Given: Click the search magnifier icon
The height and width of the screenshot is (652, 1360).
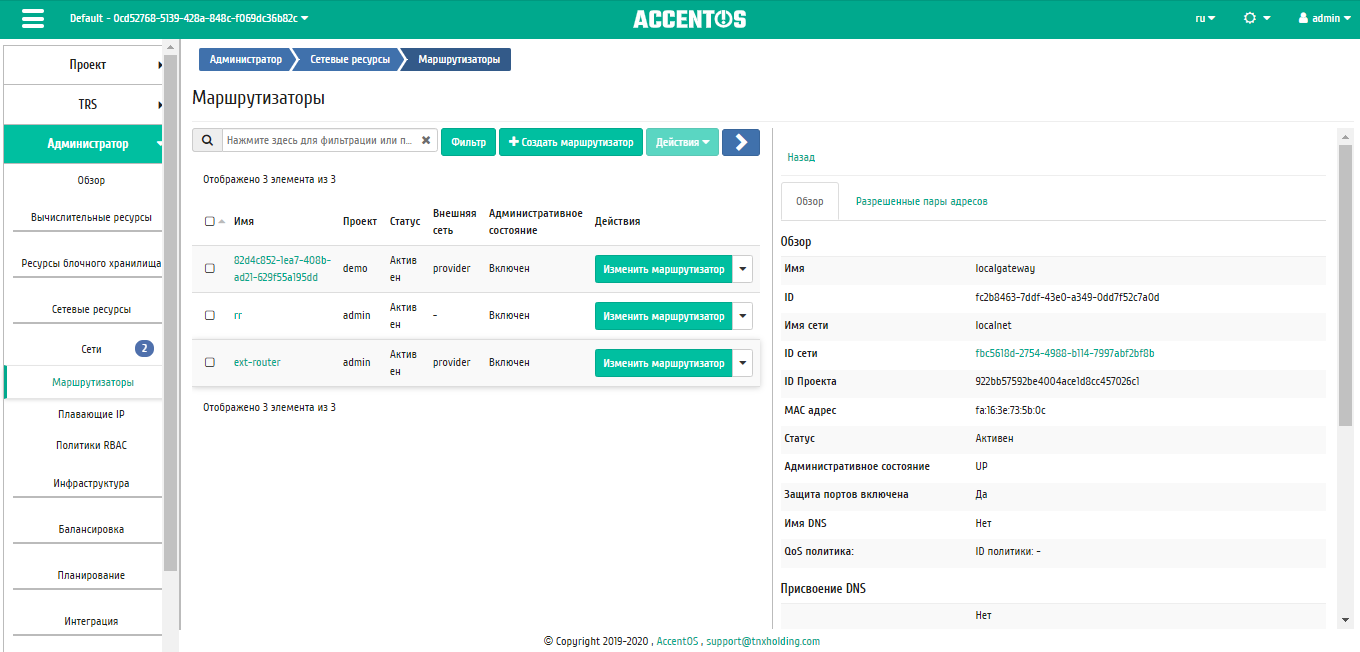Looking at the screenshot, I should point(207,142).
